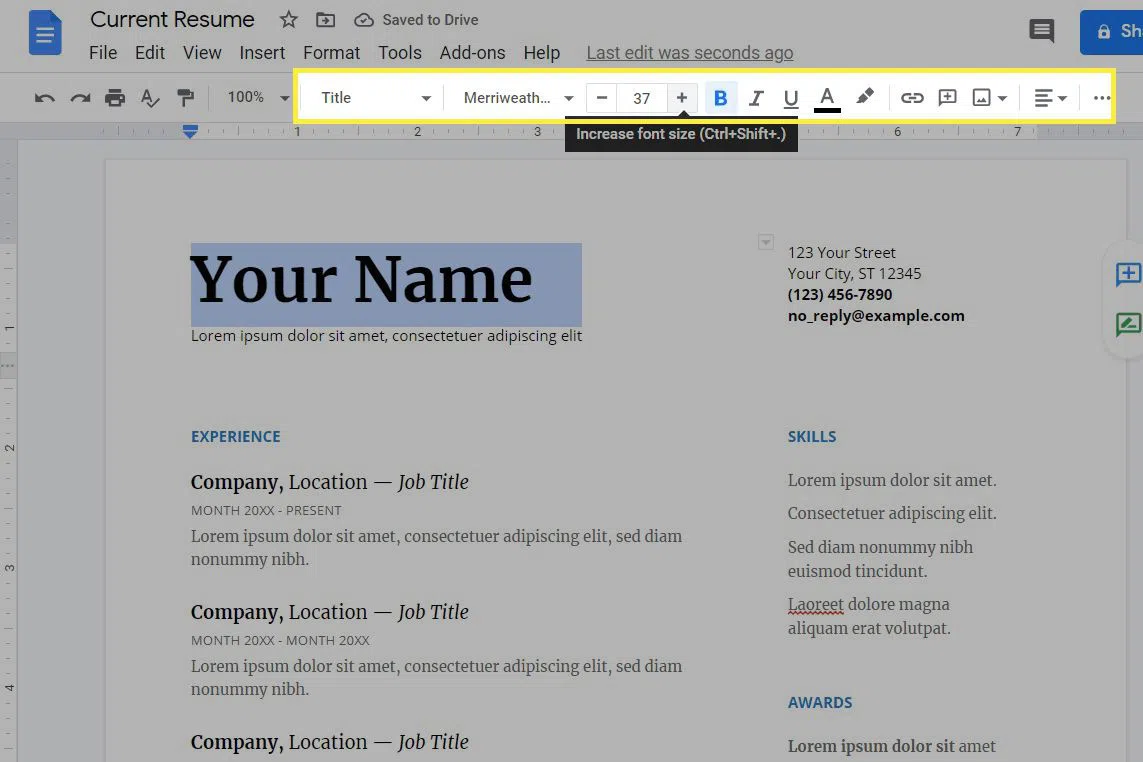The width and height of the screenshot is (1143, 762).
Task: Toggle Bold formatting
Action: coord(720,98)
